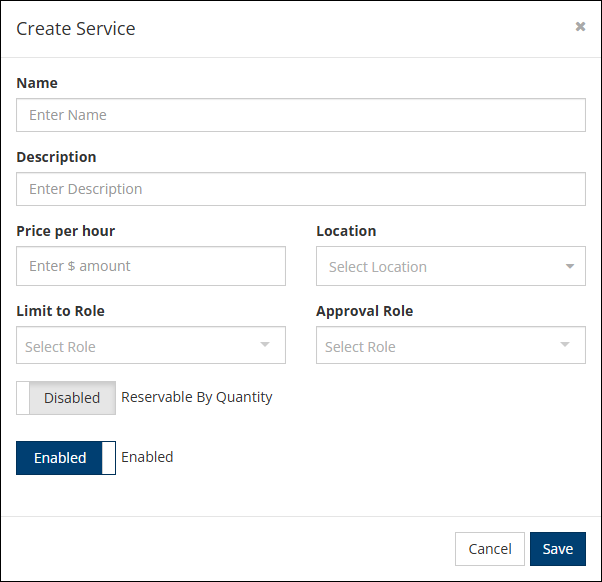
Task: Save the new service
Action: 557,549
